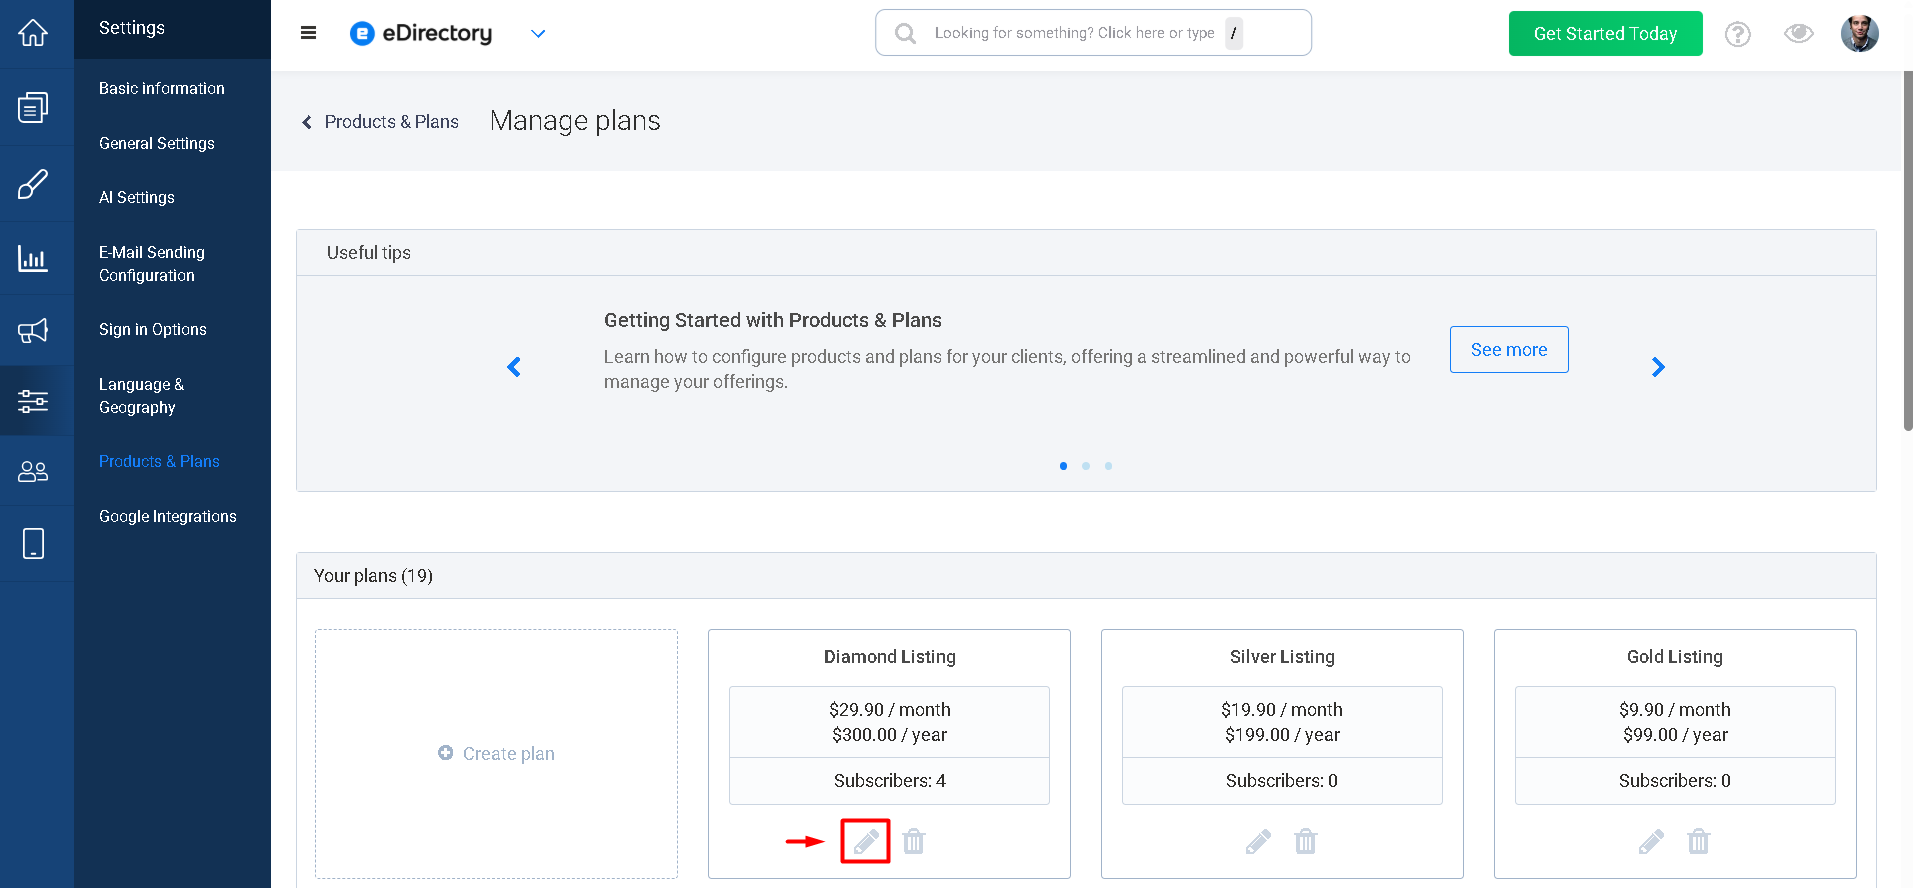The image size is (1913, 888).
Task: Show the previous useful tip
Action: [514, 367]
